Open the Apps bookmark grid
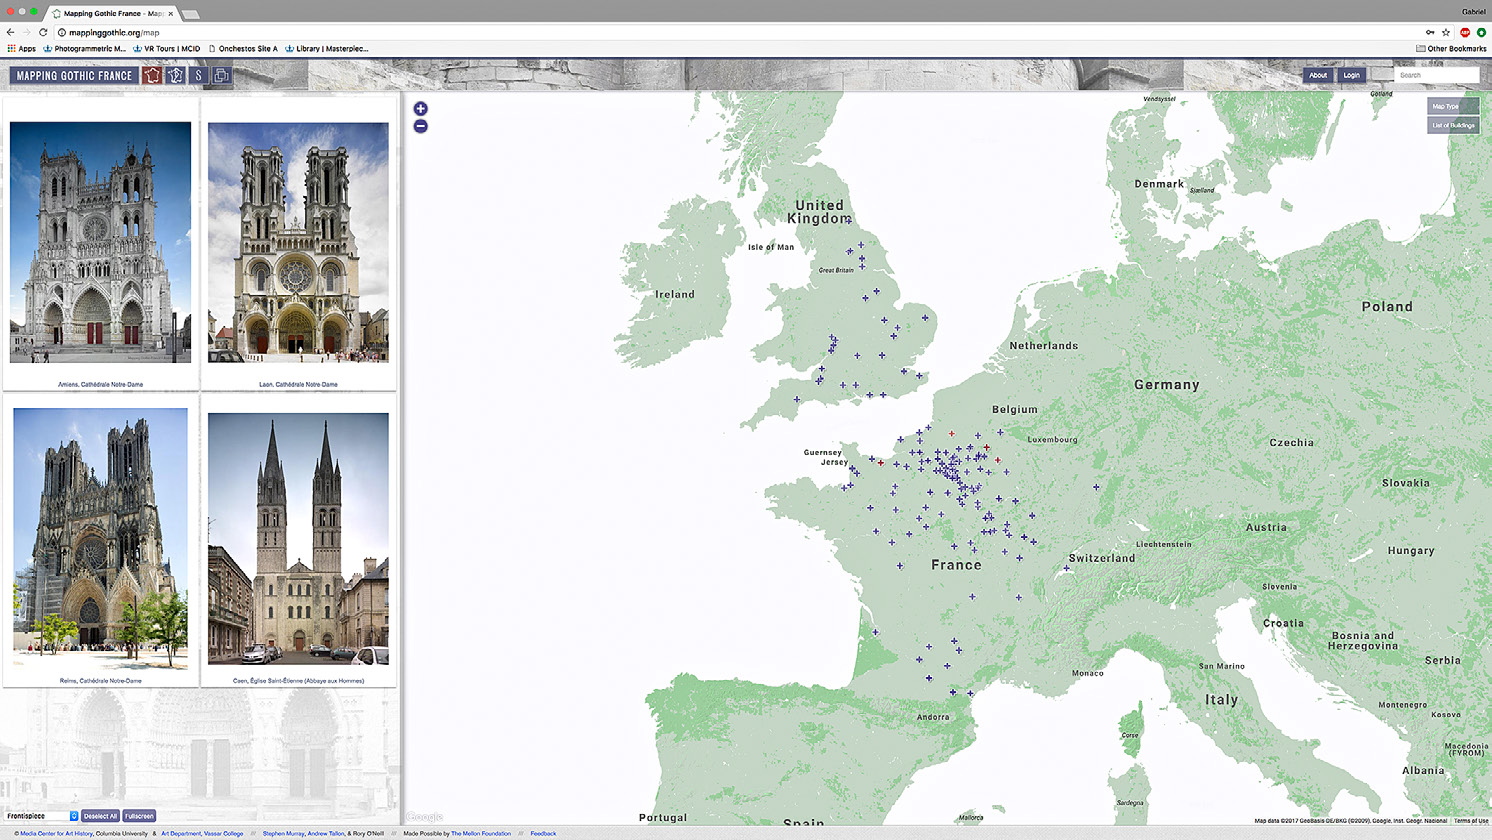Viewport: 1492px width, 840px height. pos(21,48)
